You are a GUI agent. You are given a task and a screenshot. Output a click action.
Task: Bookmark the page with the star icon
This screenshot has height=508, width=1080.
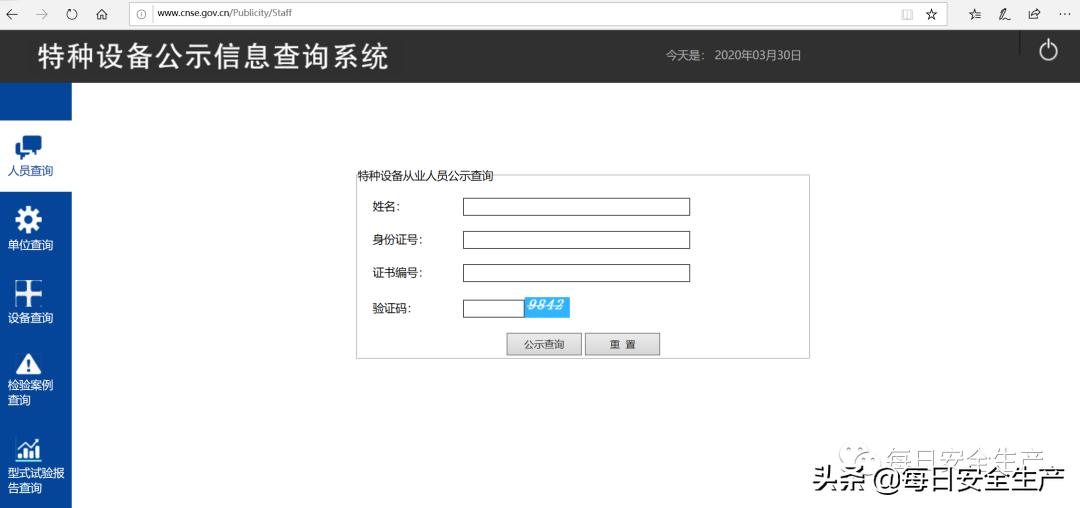click(931, 14)
